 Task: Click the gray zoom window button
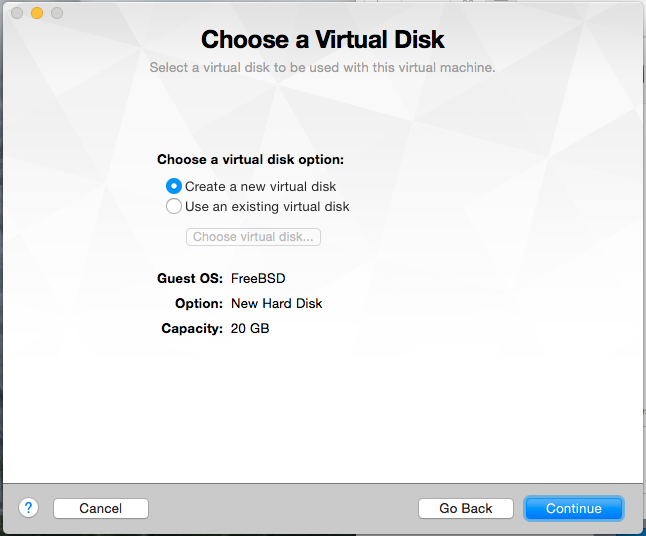[57, 13]
